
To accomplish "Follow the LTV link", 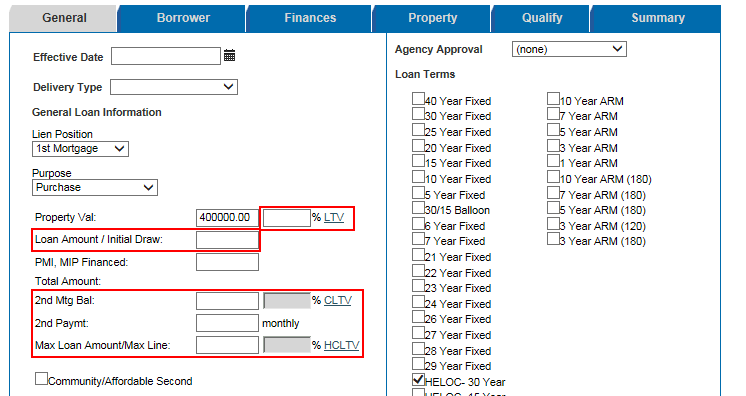I will (334, 218).
